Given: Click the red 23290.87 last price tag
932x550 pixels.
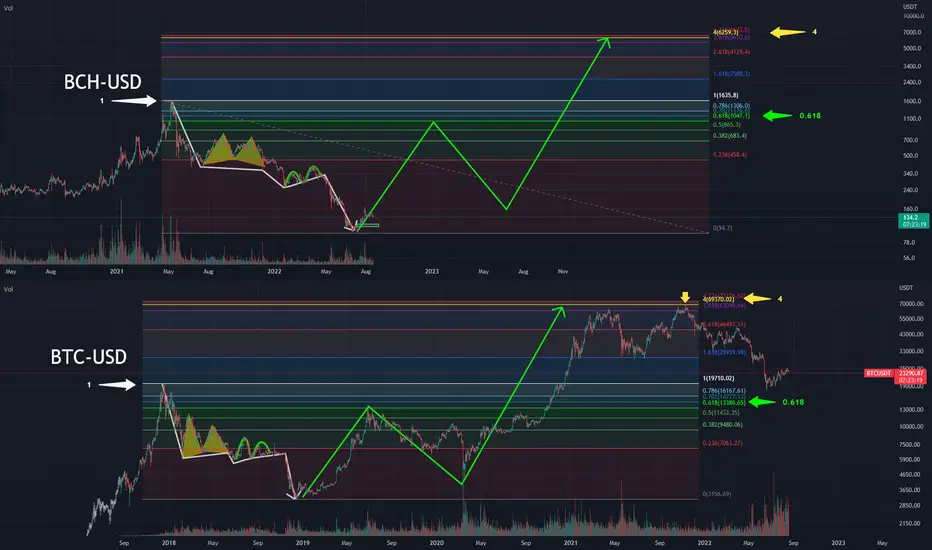Looking at the screenshot, I should pyautogui.click(x=910, y=376).
